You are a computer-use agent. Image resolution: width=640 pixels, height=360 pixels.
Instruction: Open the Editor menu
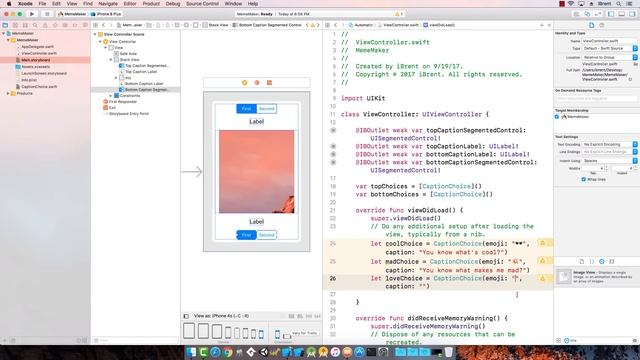tap(130, 4)
